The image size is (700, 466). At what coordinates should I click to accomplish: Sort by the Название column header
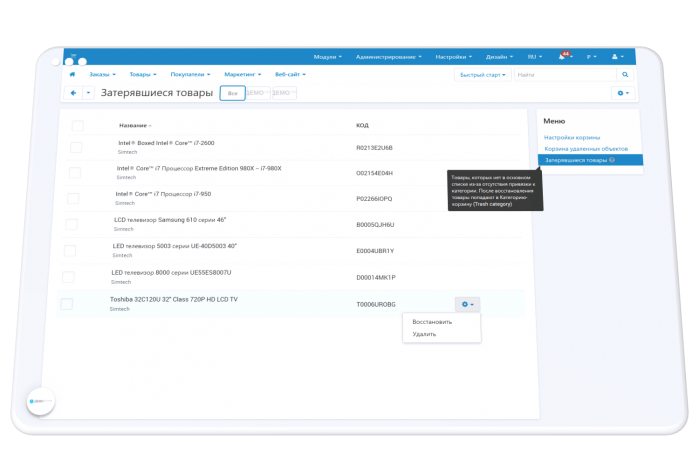coord(135,125)
